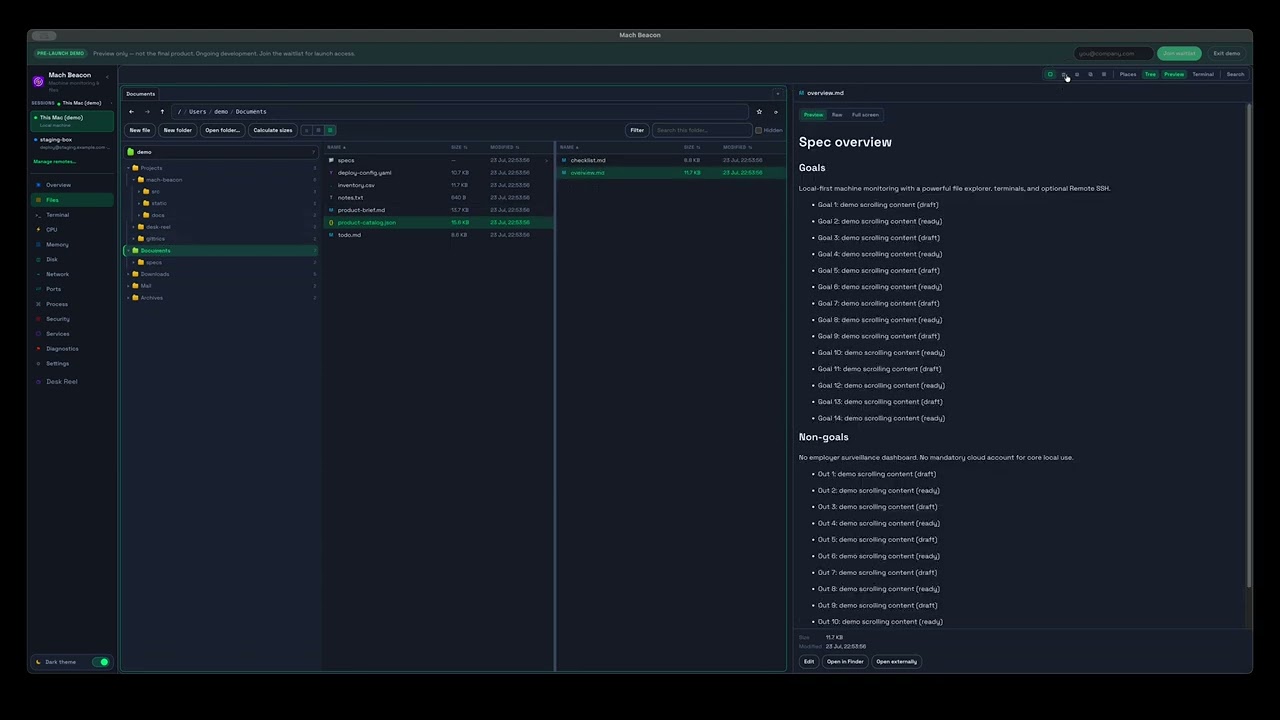Click the Calculate sizes button
The image size is (1280, 720).
(x=273, y=130)
